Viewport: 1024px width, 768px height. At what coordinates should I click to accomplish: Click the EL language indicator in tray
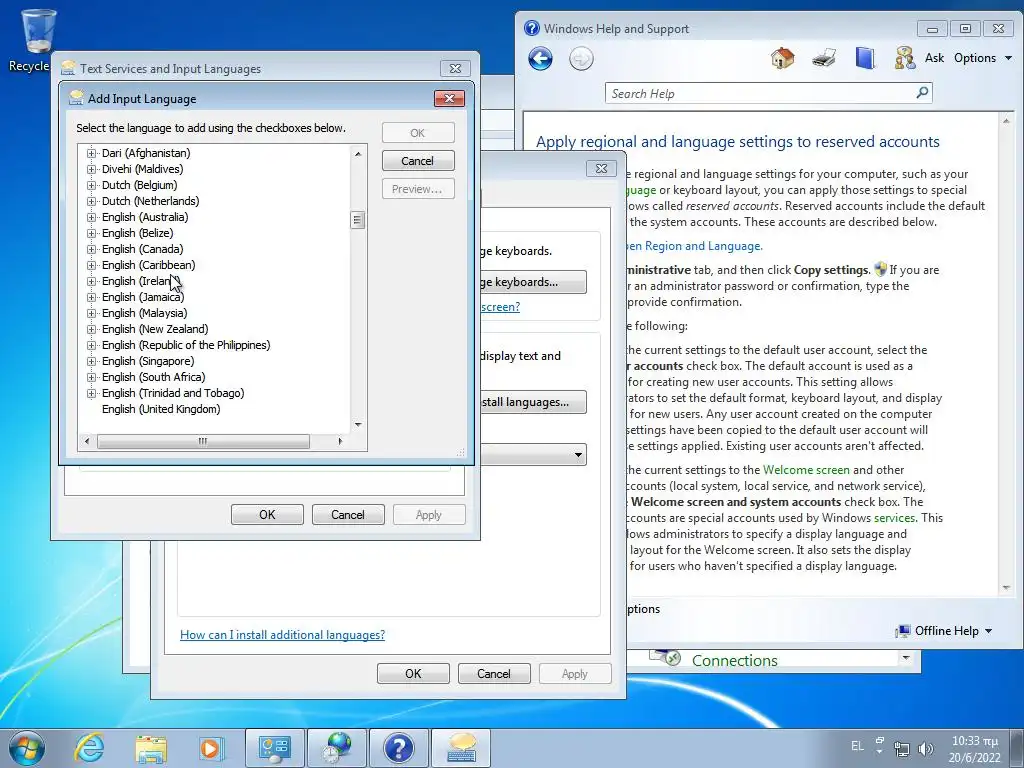tap(857, 746)
